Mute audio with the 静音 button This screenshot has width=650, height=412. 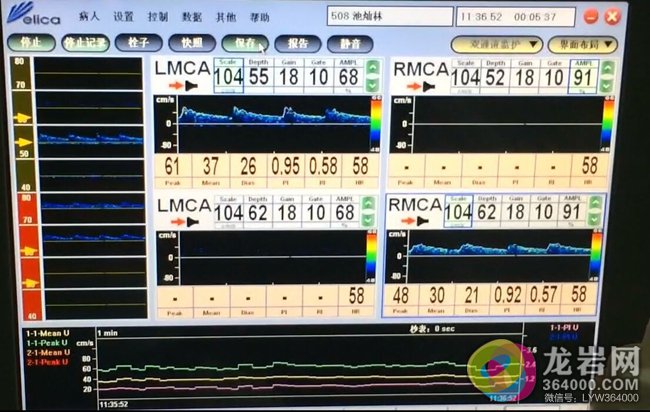tap(350, 44)
